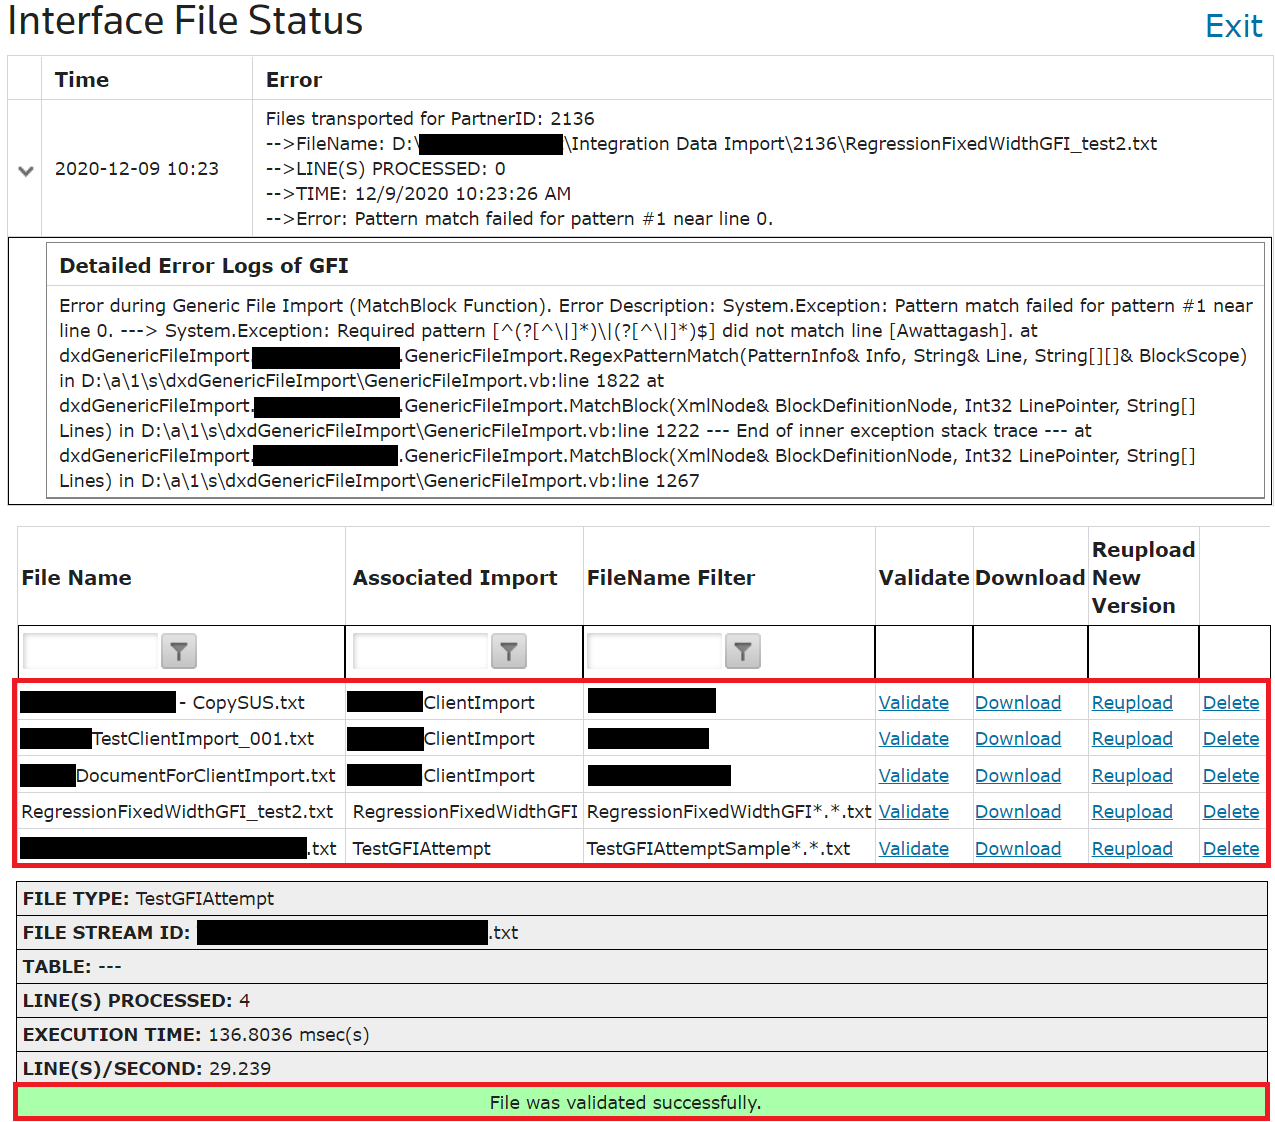Click the Time column header
Viewport: 1275px width, 1122px height.
click(82, 80)
